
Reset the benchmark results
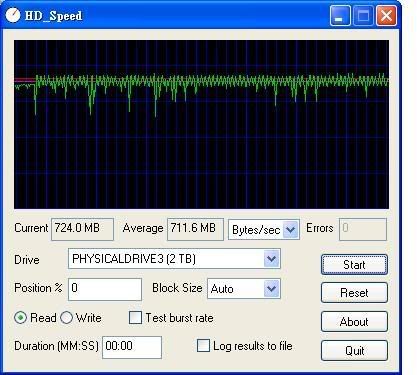354,293
